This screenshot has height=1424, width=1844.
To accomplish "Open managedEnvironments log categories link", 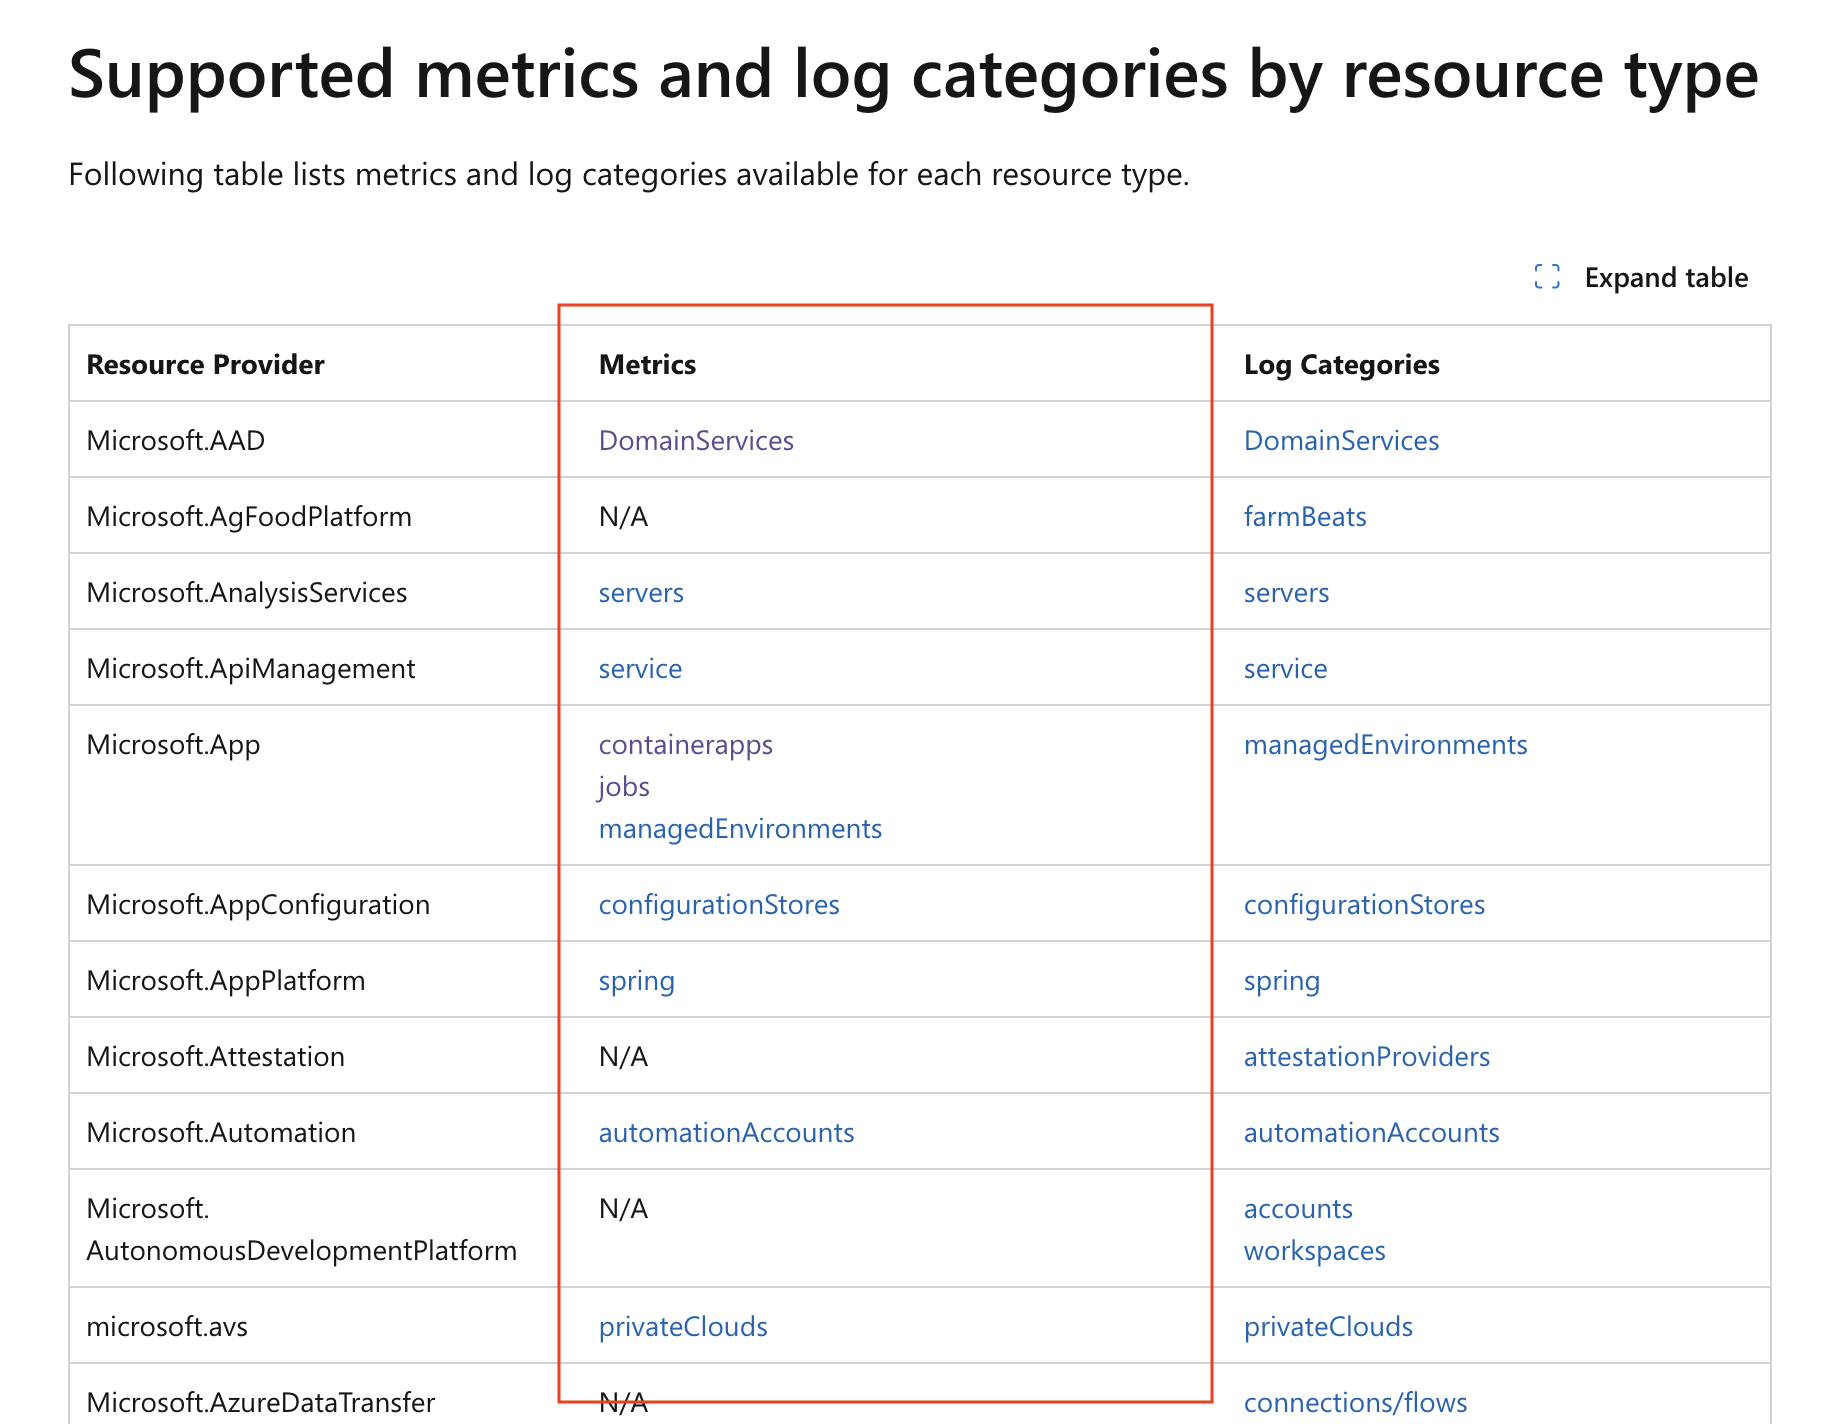I will click(x=1385, y=744).
